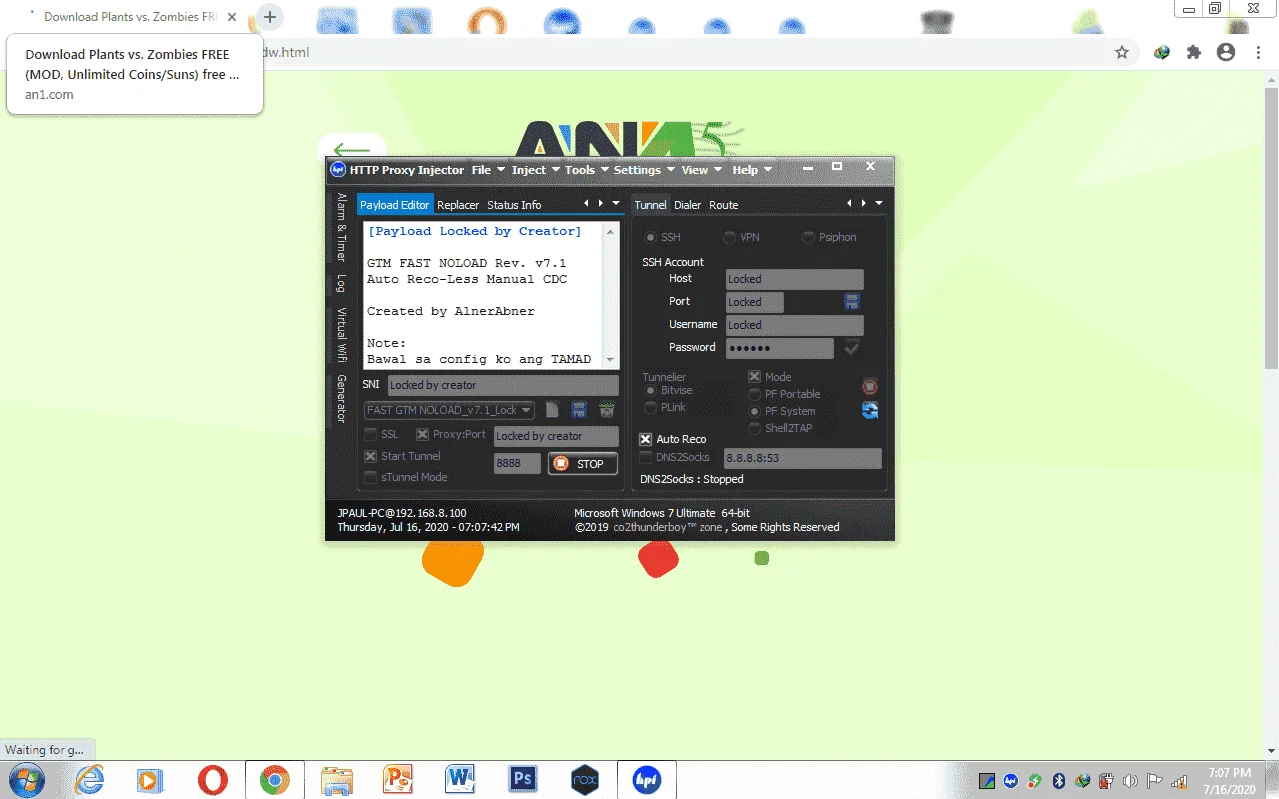1279x799 pixels.
Task: Click the Action Center flag tray icon
Action: click(x=1154, y=781)
